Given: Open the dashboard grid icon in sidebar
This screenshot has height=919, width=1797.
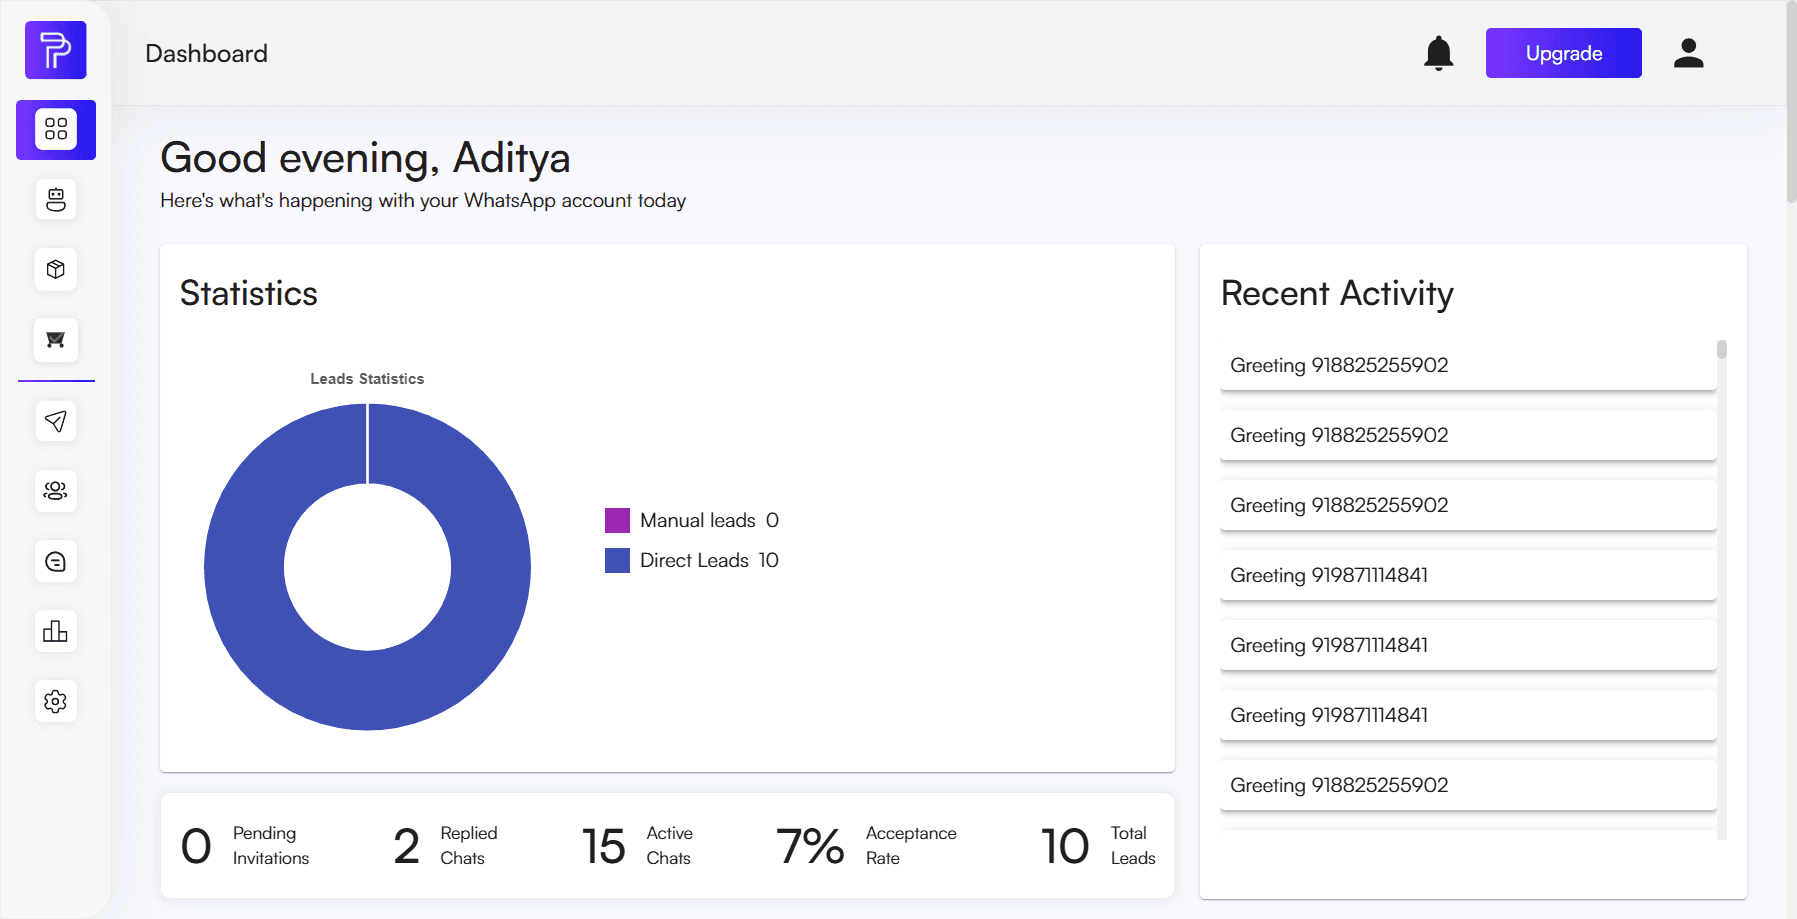Looking at the screenshot, I should [x=56, y=130].
